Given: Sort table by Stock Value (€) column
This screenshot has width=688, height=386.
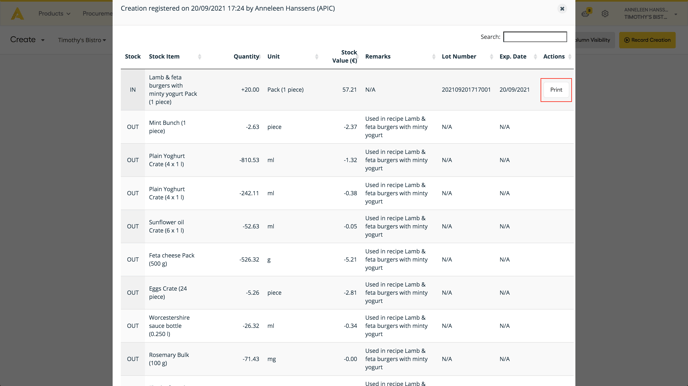Looking at the screenshot, I should coord(345,57).
